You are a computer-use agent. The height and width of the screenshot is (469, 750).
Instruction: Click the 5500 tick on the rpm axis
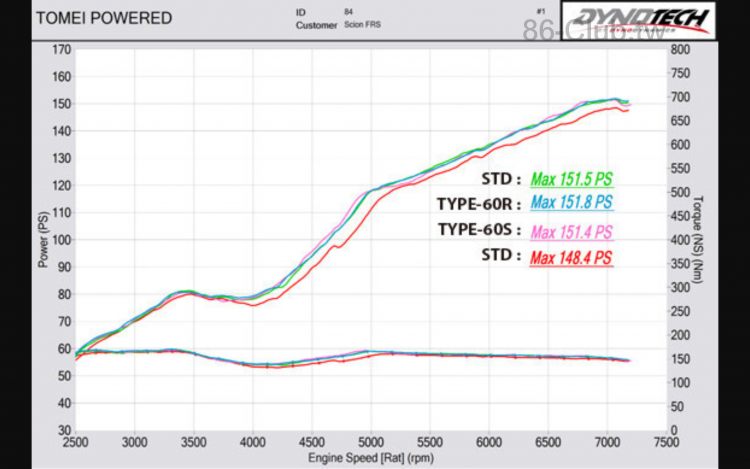pos(430,442)
